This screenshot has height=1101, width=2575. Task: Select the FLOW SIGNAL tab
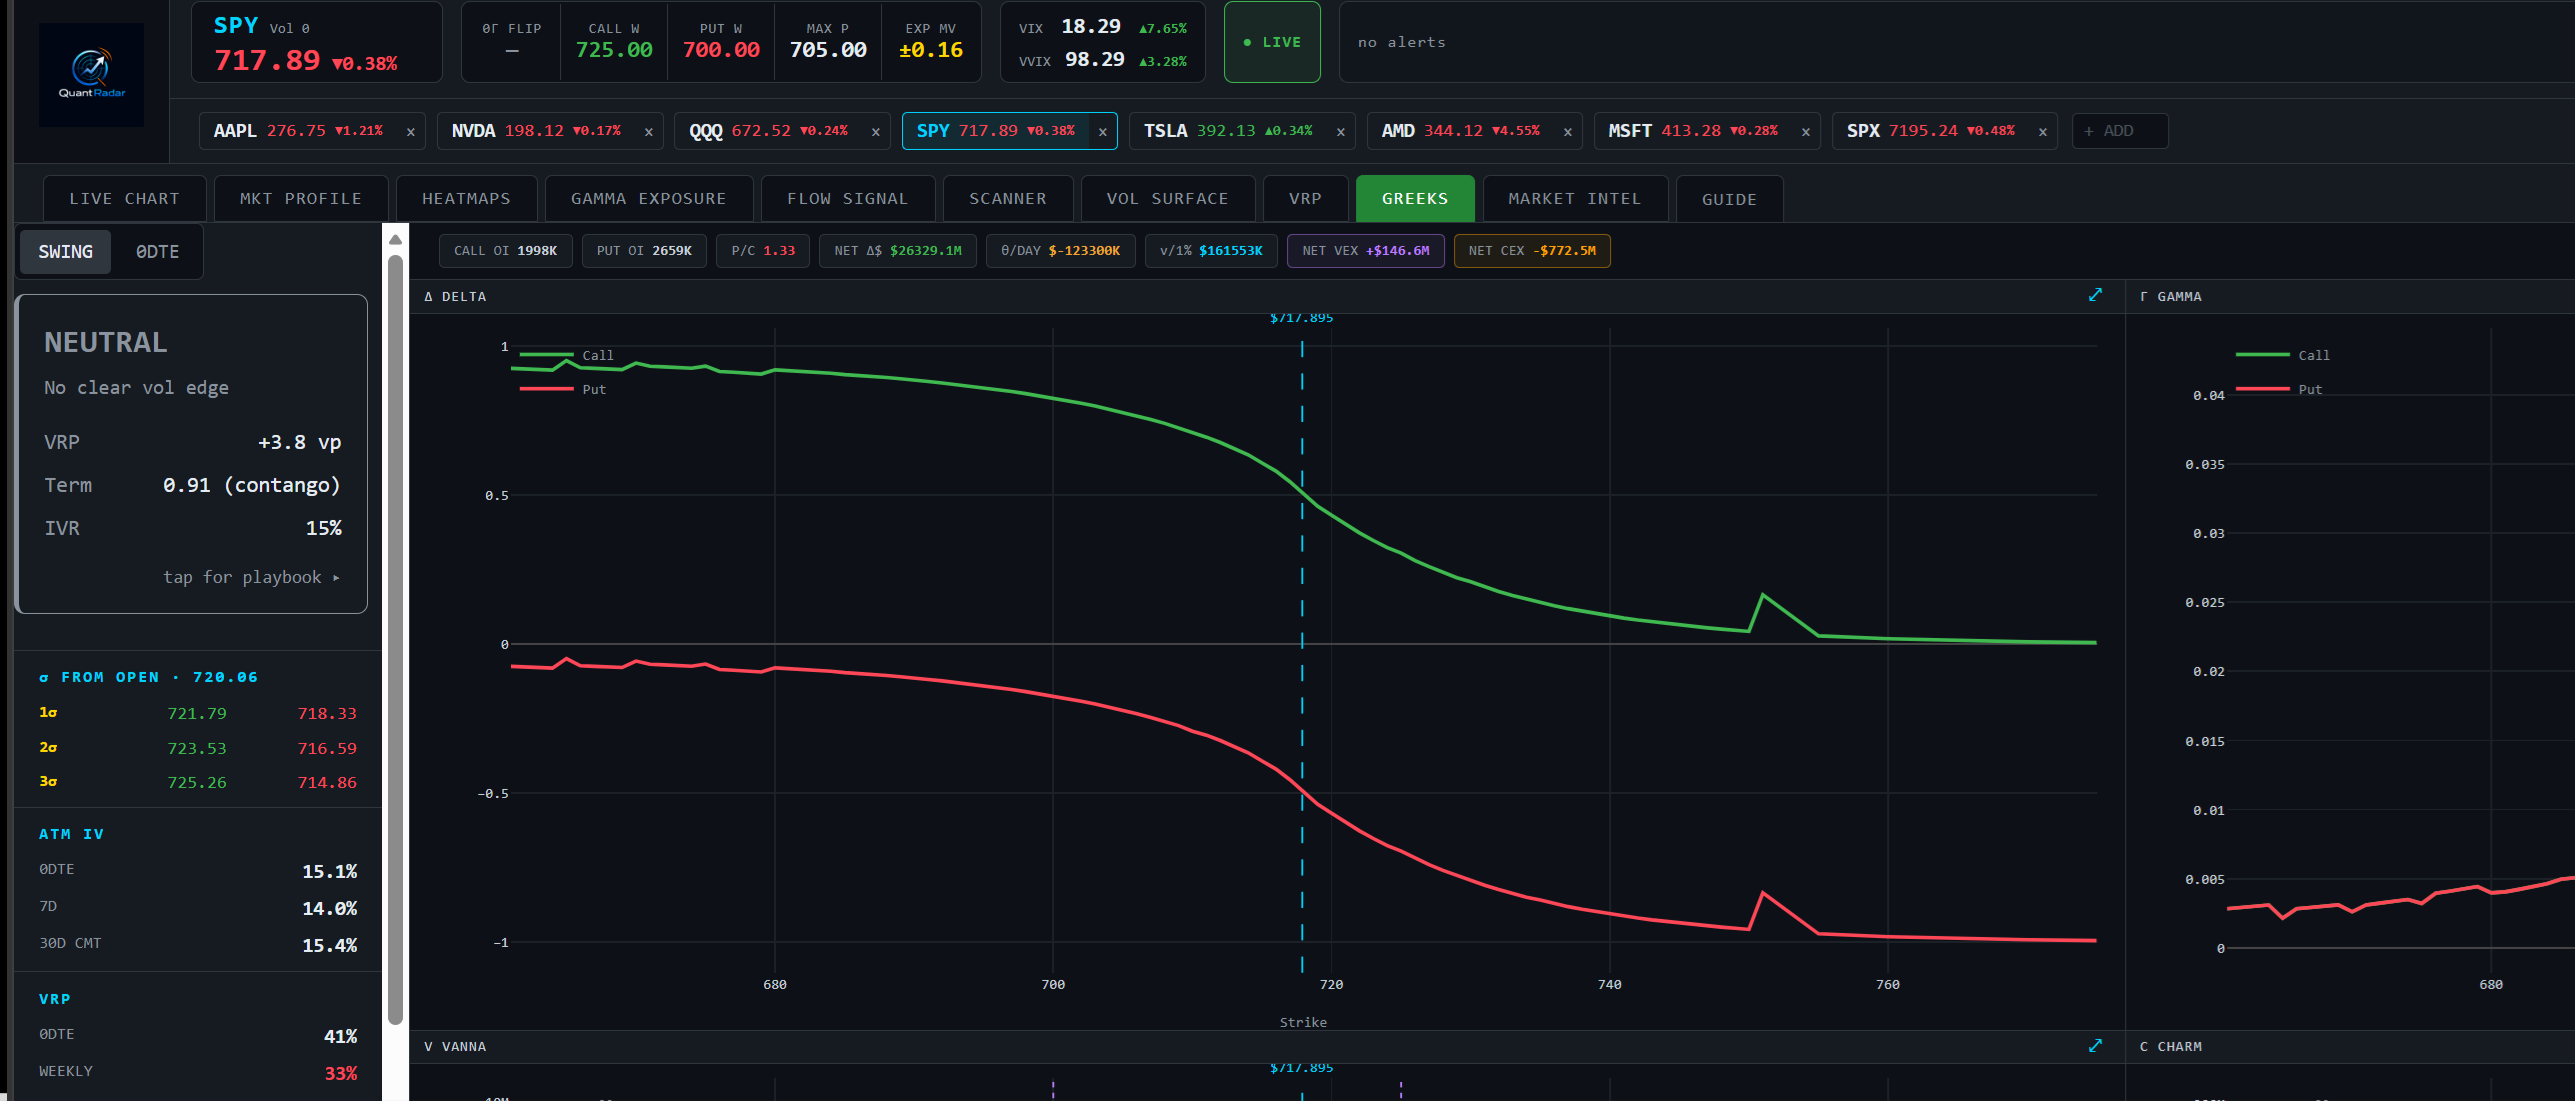click(847, 199)
